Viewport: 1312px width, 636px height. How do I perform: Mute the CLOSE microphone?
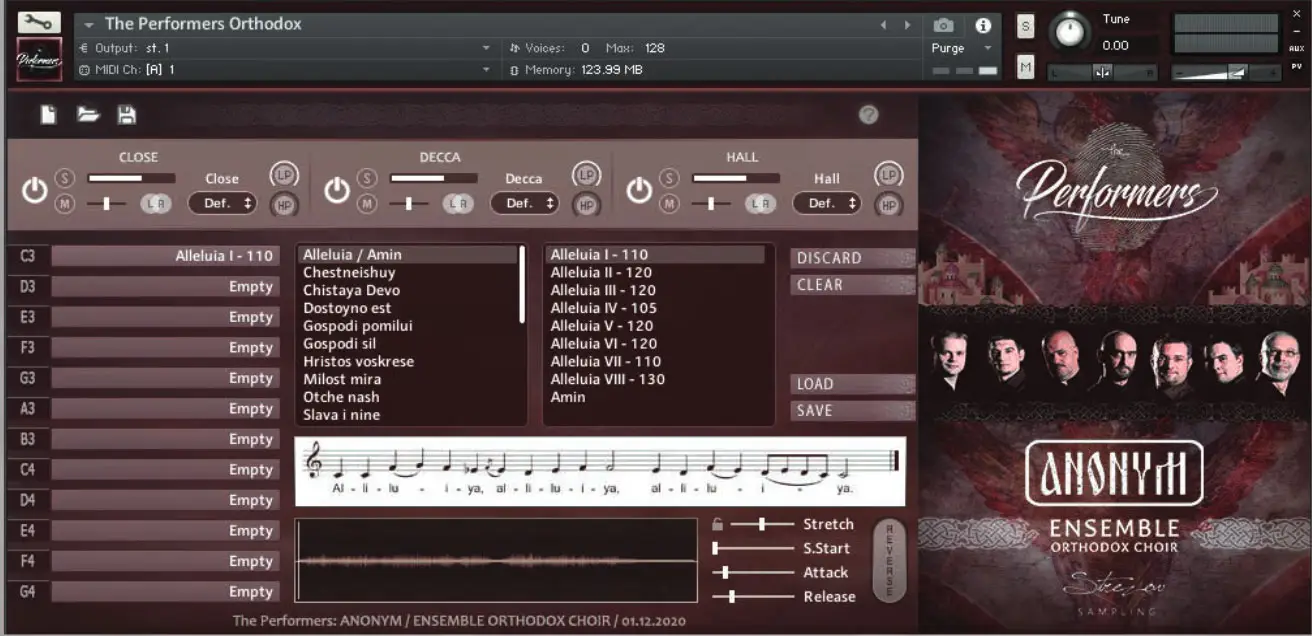(65, 203)
